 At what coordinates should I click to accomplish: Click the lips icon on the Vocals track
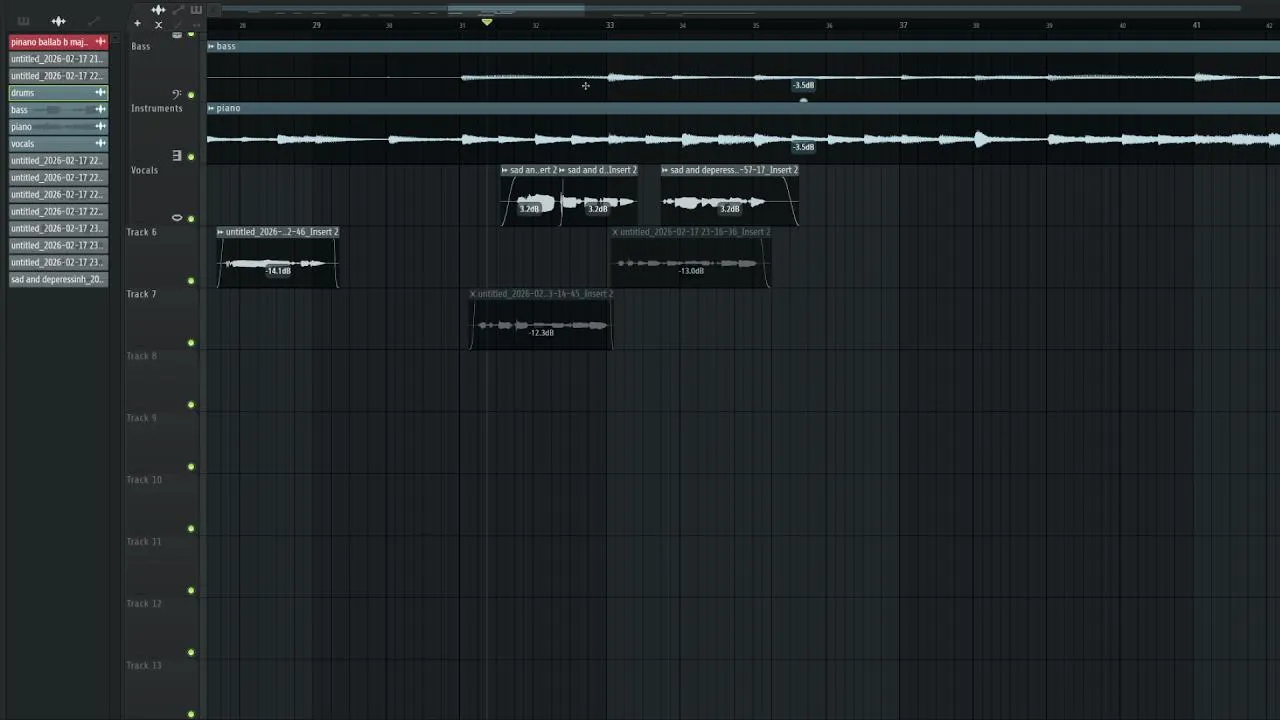177,218
